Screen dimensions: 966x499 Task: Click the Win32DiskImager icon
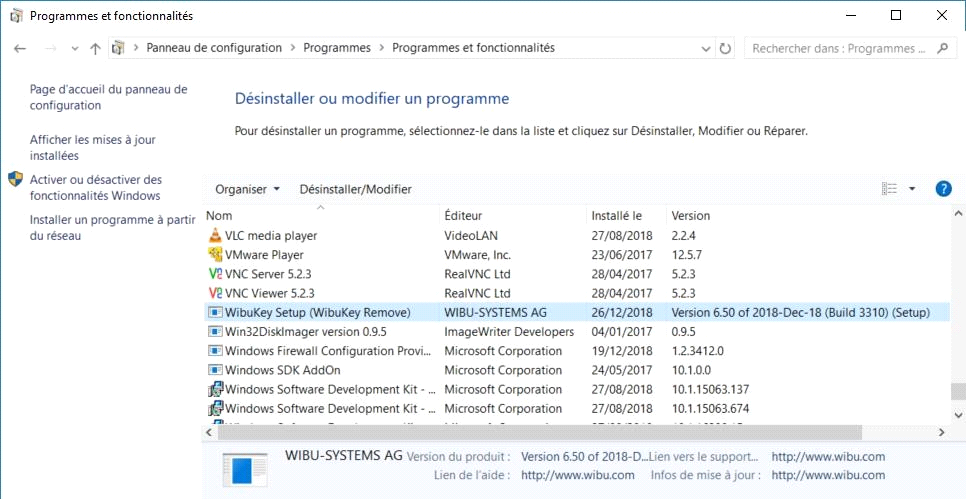(x=214, y=331)
